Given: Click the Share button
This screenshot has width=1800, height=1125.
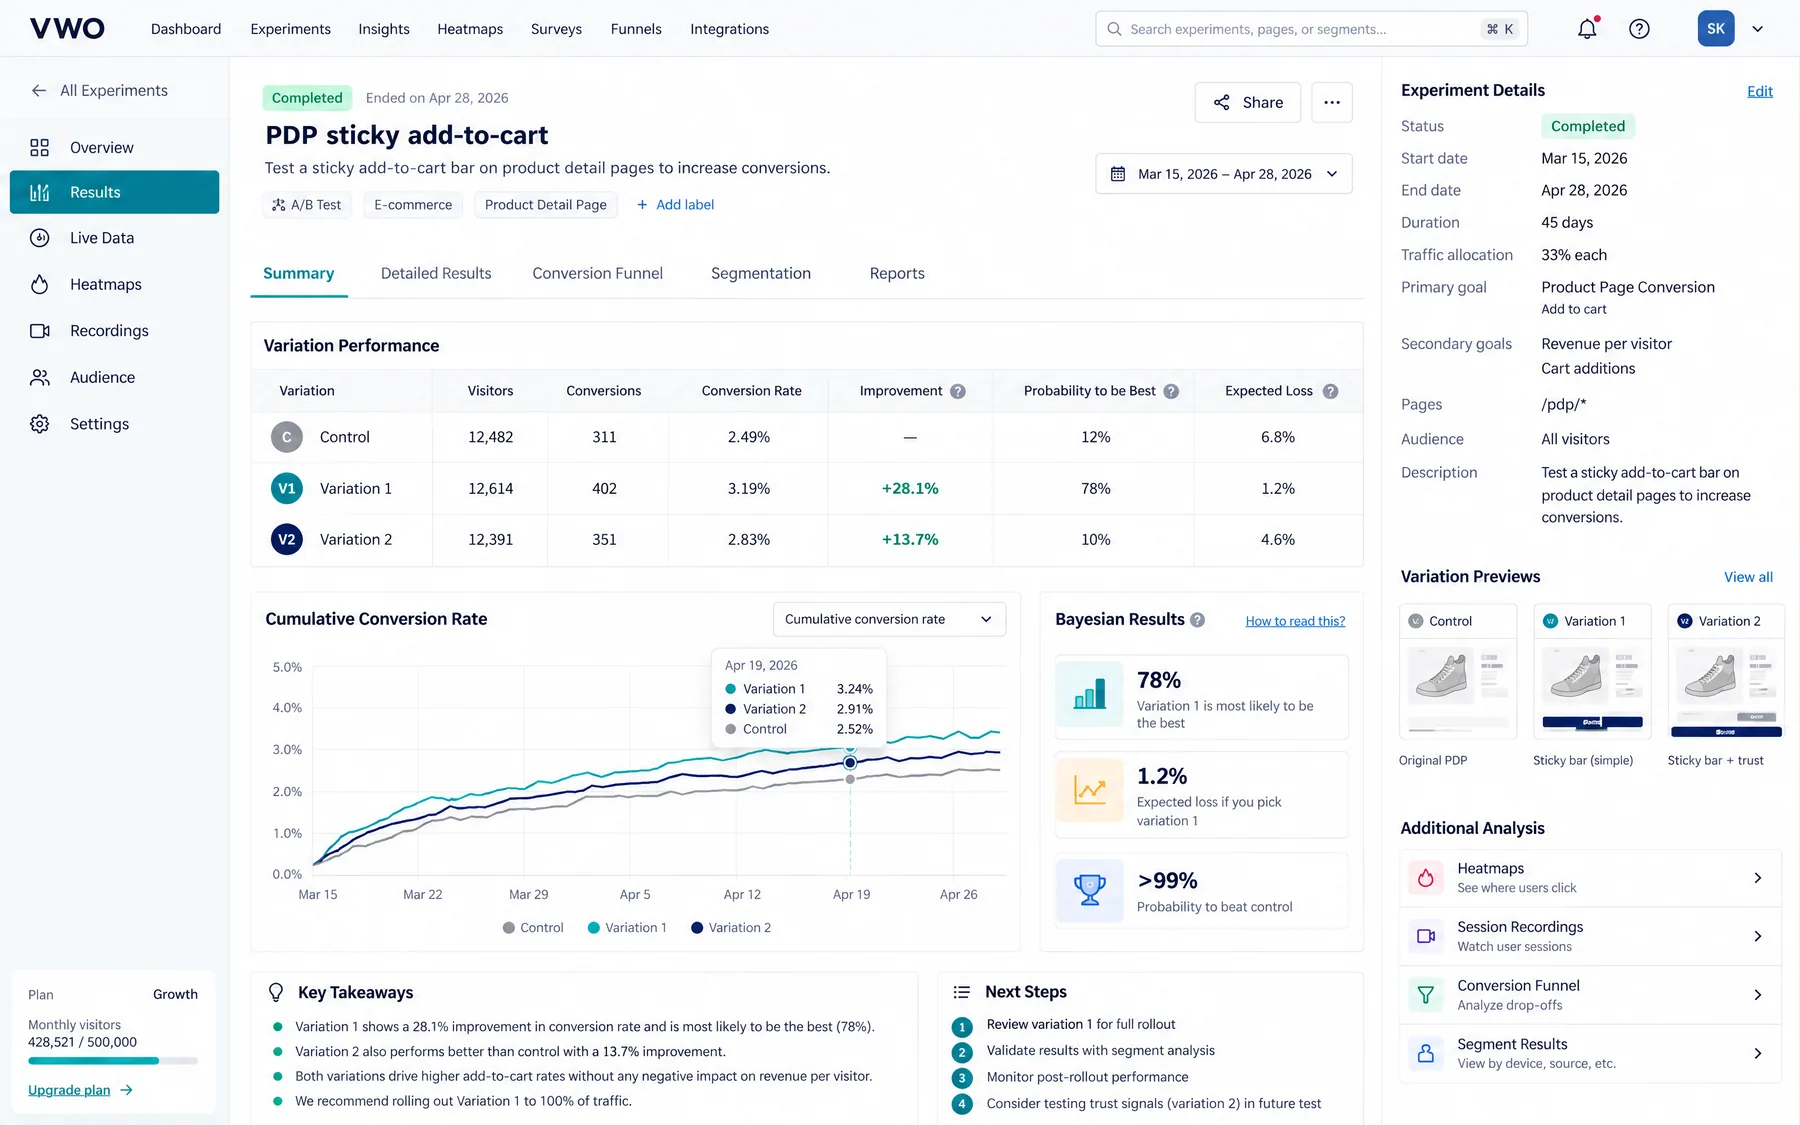Looking at the screenshot, I should [x=1248, y=102].
